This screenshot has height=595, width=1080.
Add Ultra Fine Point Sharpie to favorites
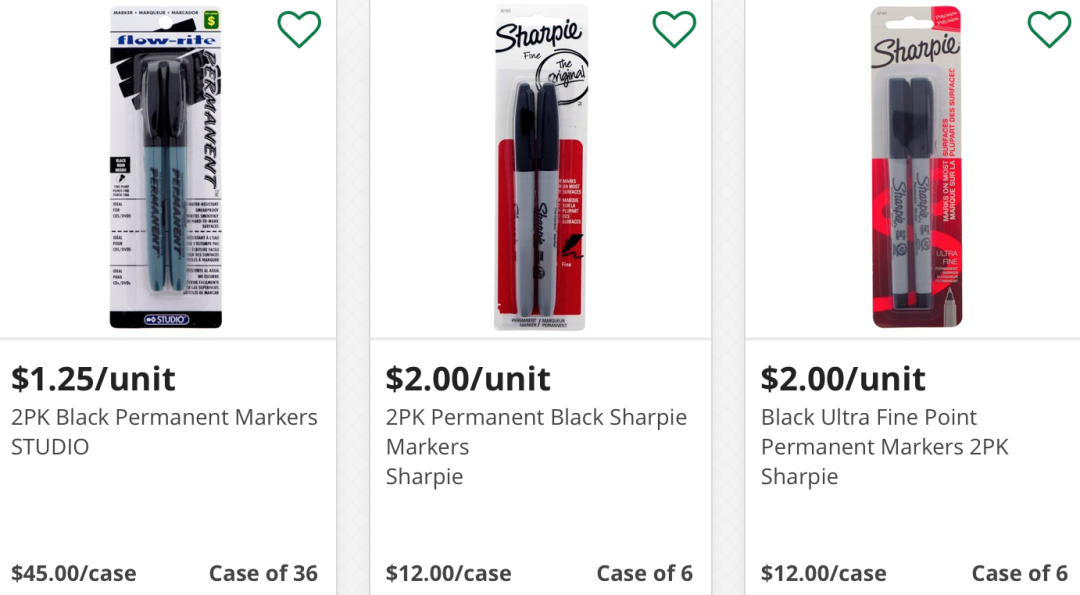coord(1049,29)
